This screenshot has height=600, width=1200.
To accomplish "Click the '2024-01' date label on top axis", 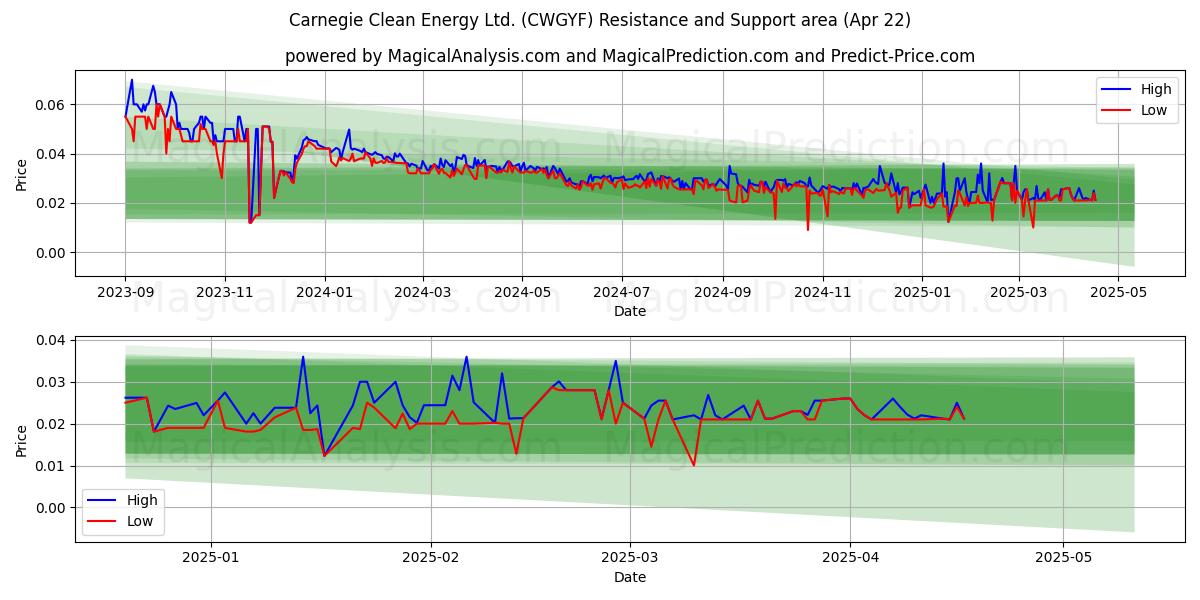I will click(325, 293).
